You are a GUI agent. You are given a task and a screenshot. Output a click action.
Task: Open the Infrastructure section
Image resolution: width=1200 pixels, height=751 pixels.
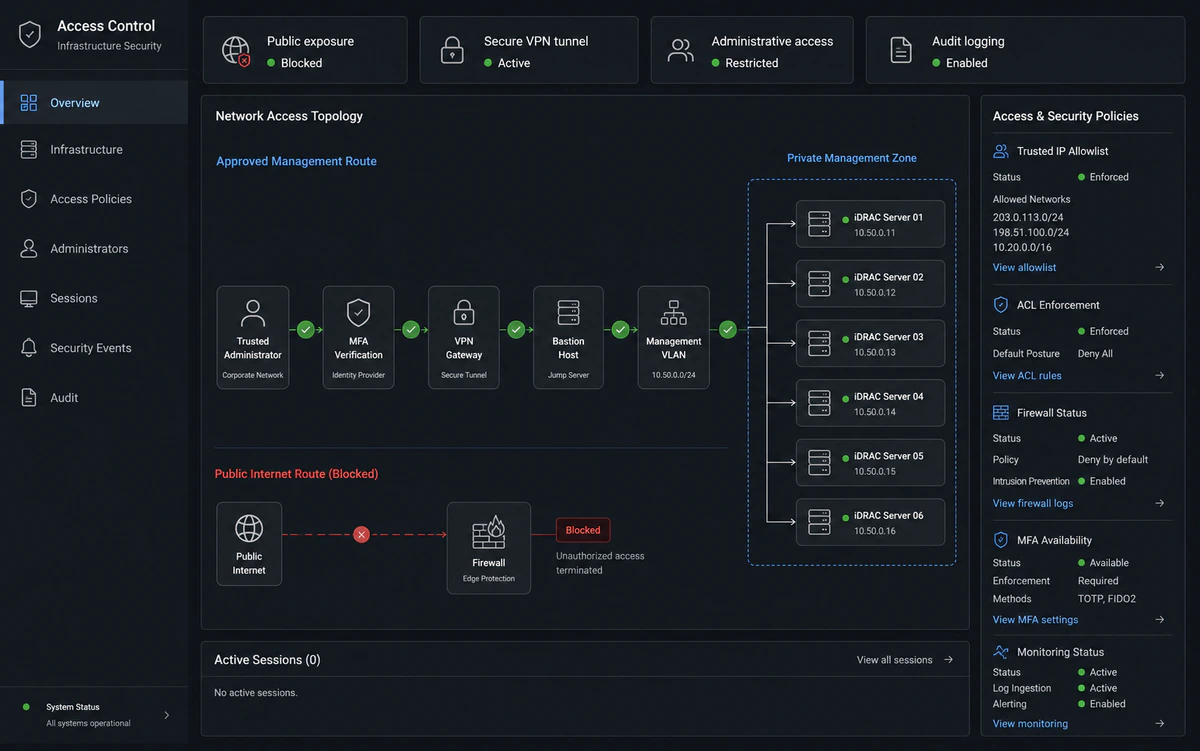[x=94, y=150]
